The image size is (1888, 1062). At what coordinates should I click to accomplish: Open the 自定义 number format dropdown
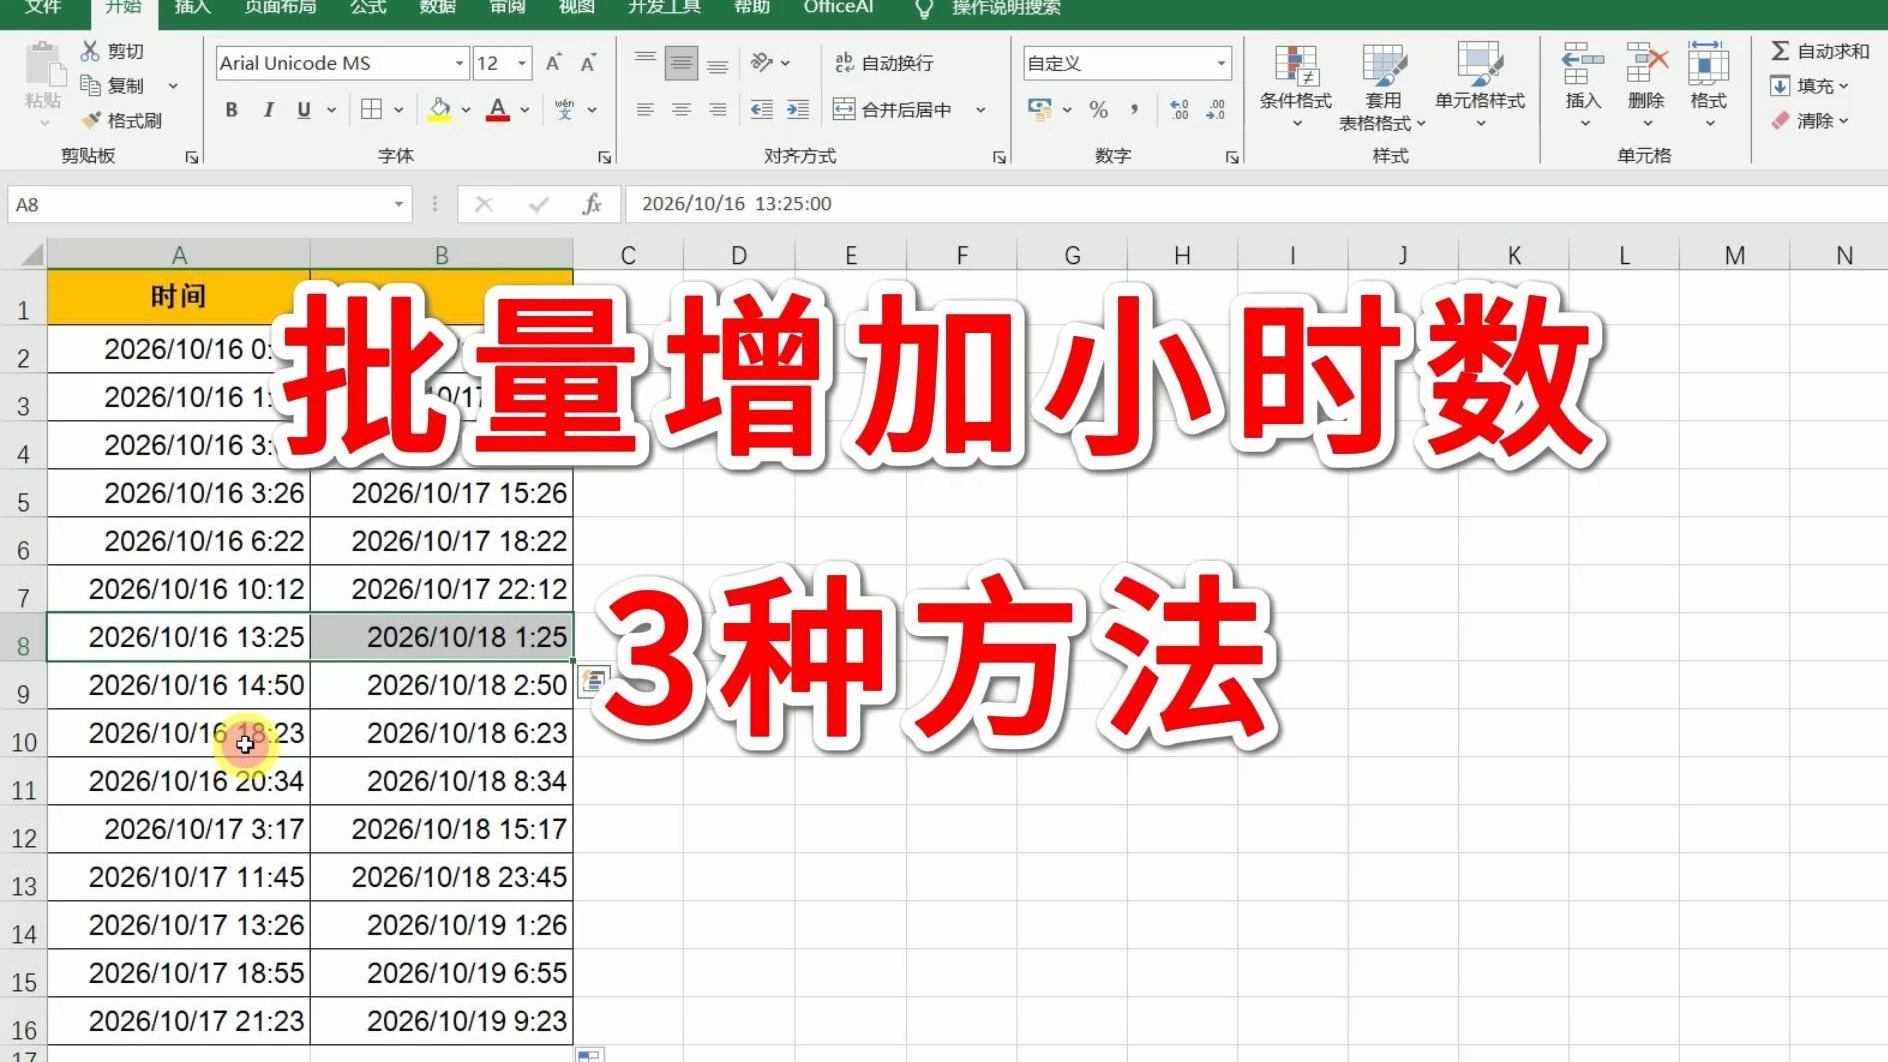[1222, 63]
